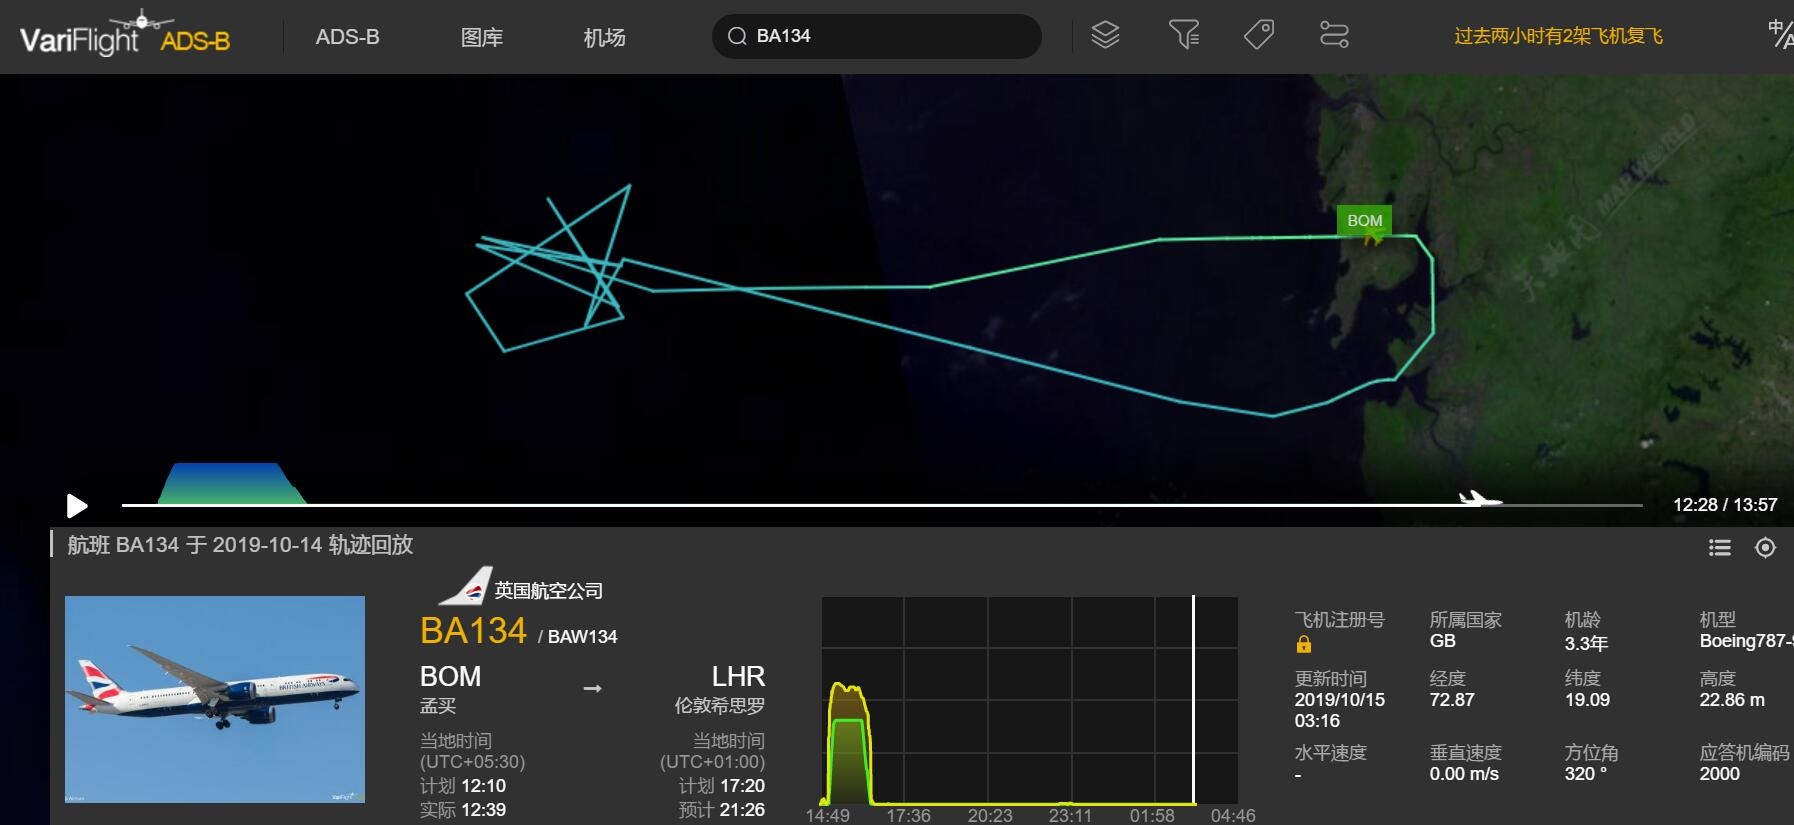Switch language with the 中/A toggle
1794x825 pixels.
coord(1779,35)
